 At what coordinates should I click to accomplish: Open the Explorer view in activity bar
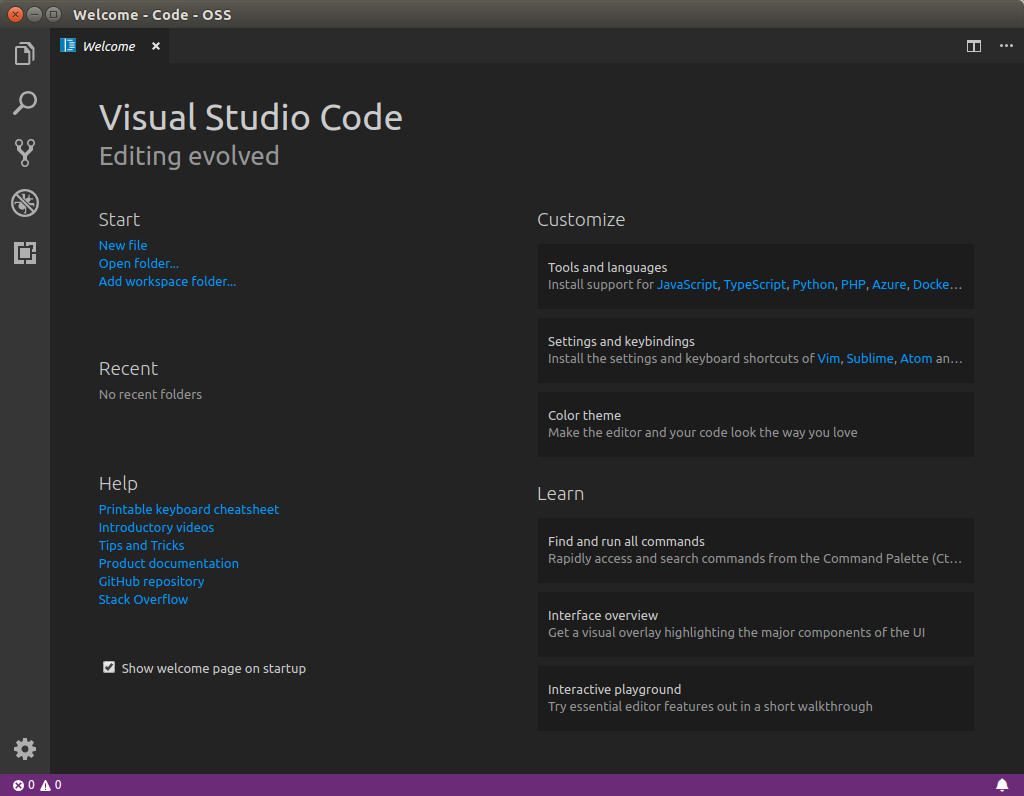[x=25, y=54]
